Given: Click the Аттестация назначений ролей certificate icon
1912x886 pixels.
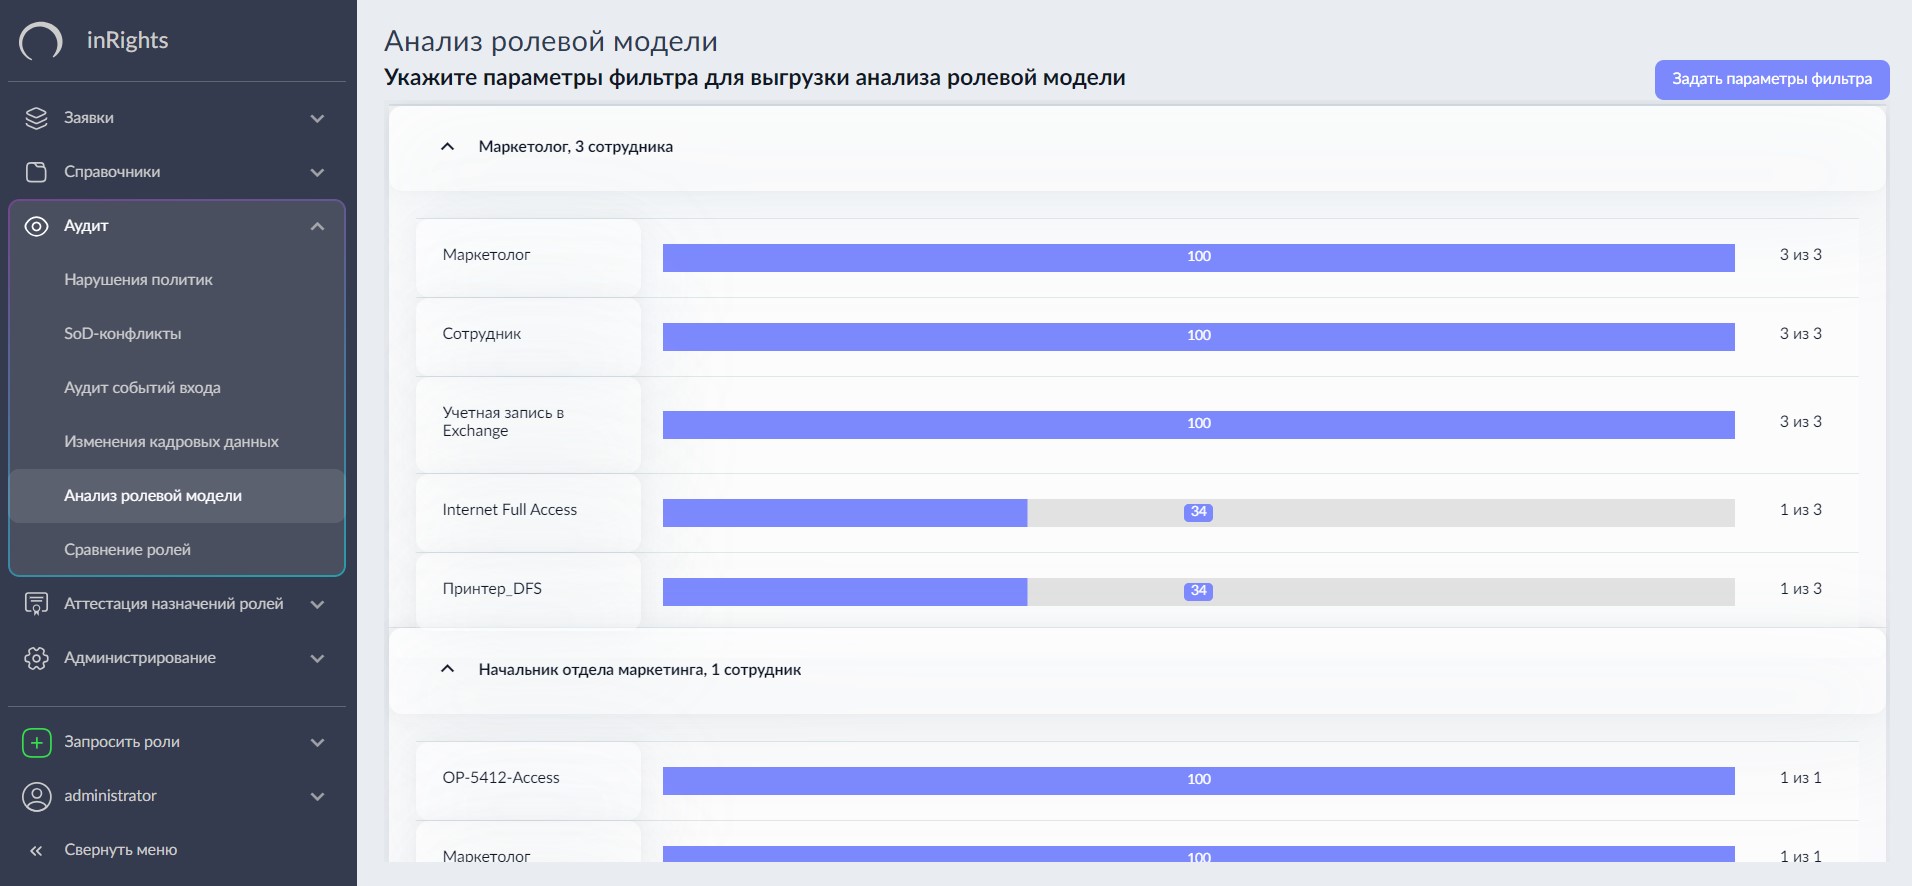Looking at the screenshot, I should click(36, 604).
